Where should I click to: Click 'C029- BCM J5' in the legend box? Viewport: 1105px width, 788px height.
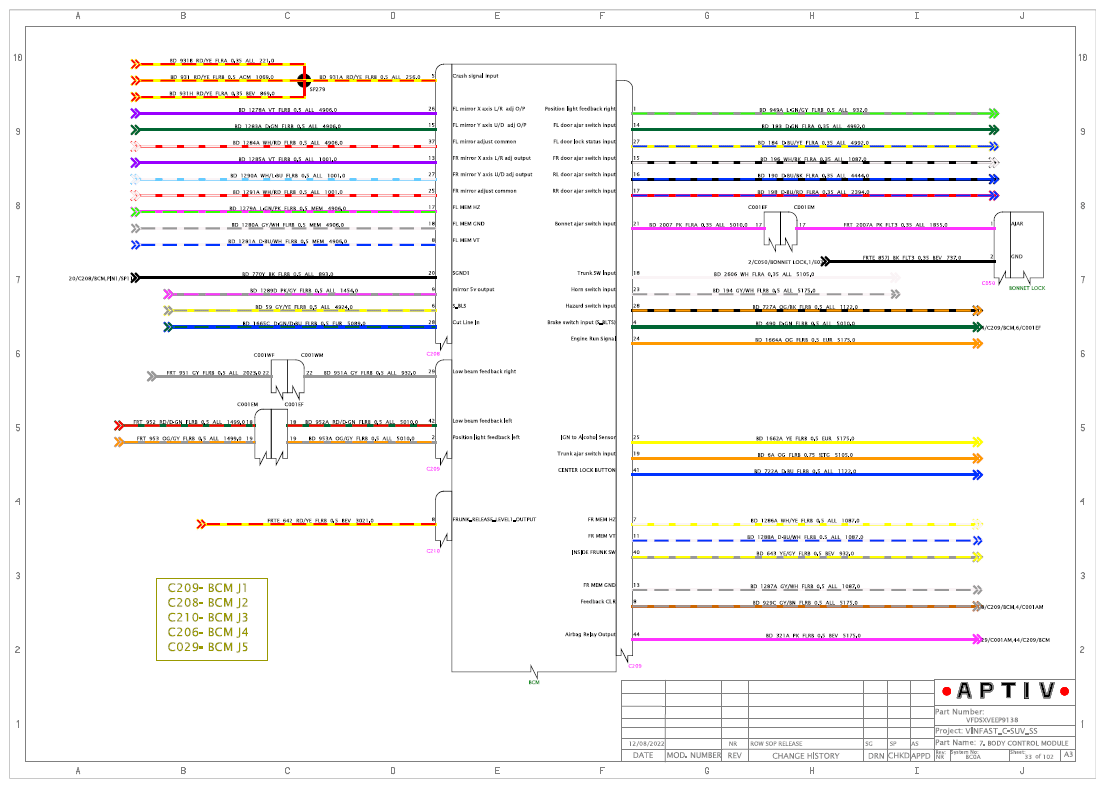point(208,647)
